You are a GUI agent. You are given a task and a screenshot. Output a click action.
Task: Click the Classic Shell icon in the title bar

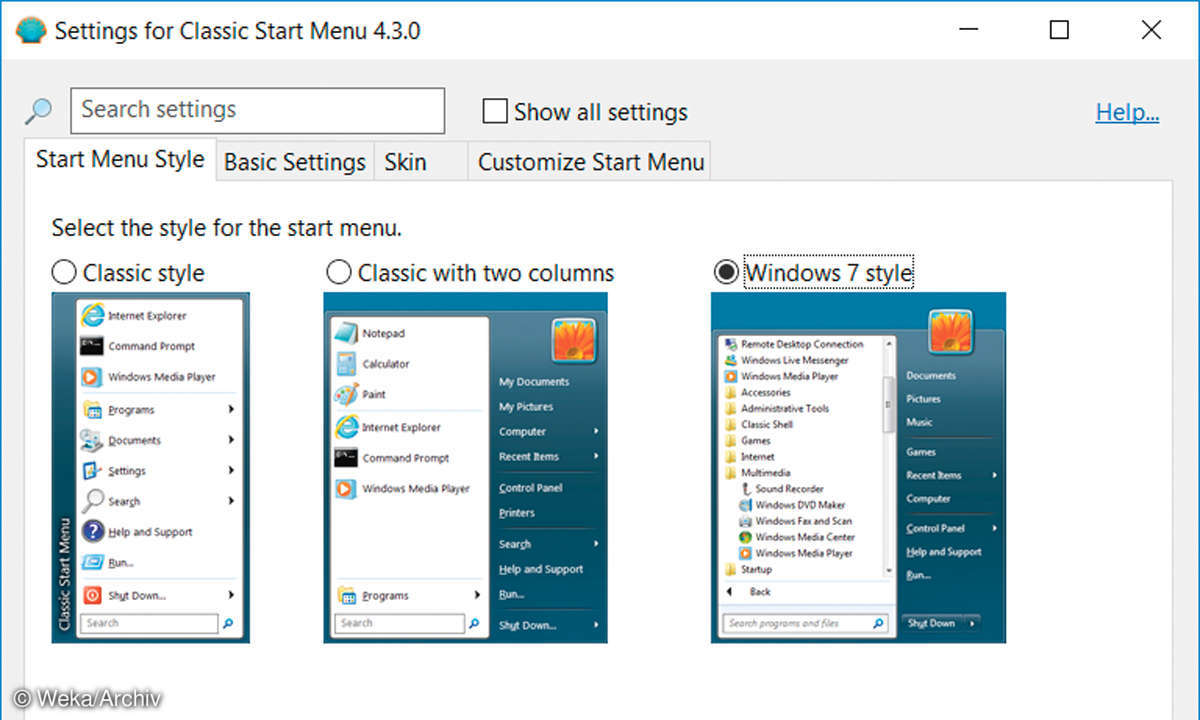pyautogui.click(x=32, y=30)
